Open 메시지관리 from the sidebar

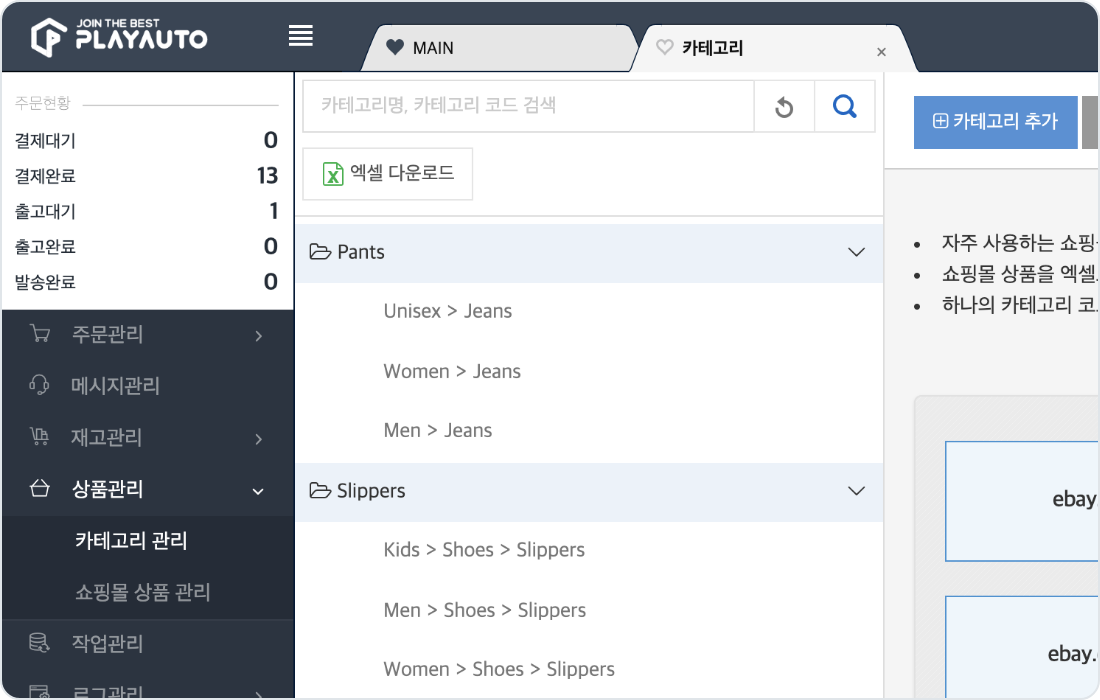click(115, 386)
